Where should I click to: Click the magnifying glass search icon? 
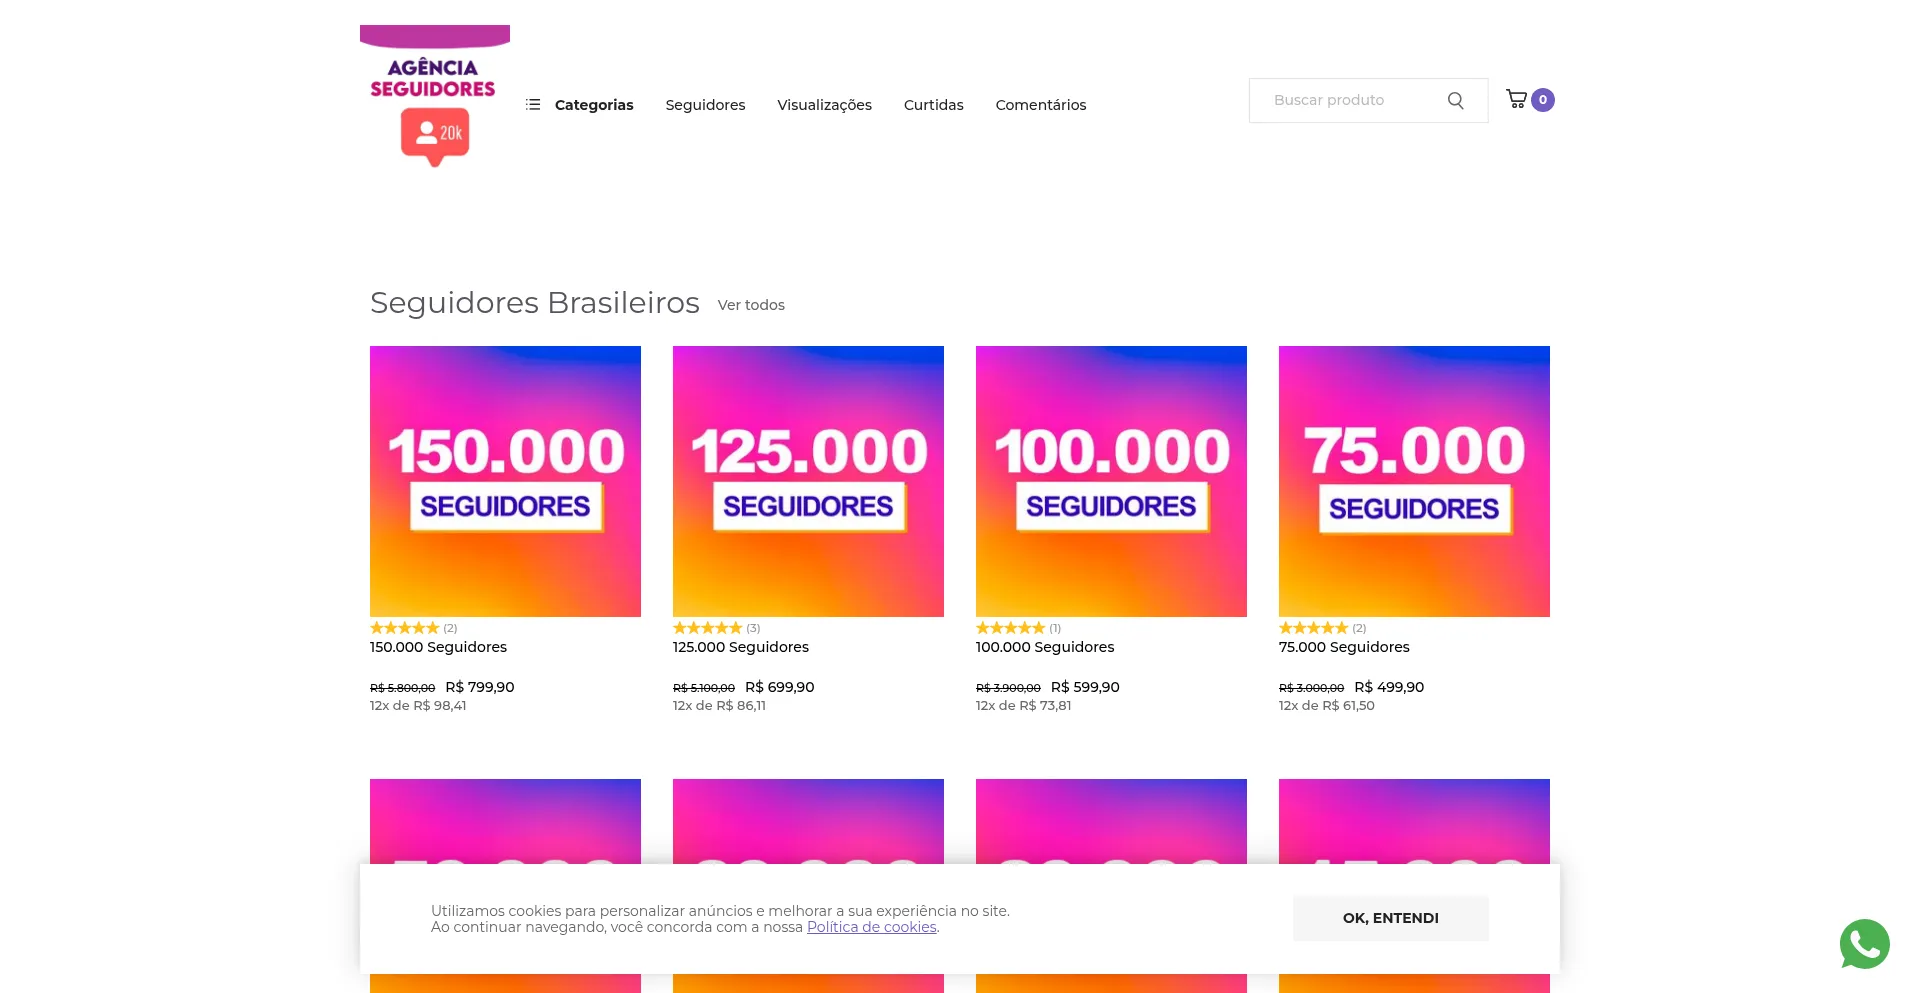pyautogui.click(x=1456, y=100)
